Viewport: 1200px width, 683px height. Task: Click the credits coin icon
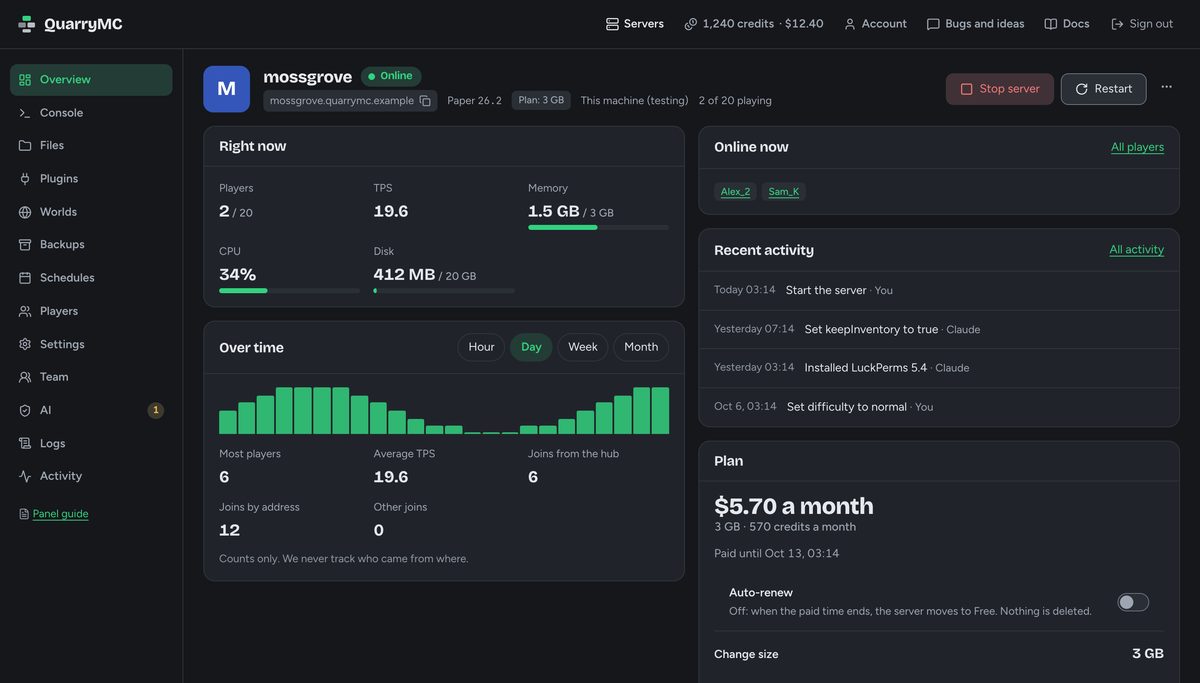[691, 24]
